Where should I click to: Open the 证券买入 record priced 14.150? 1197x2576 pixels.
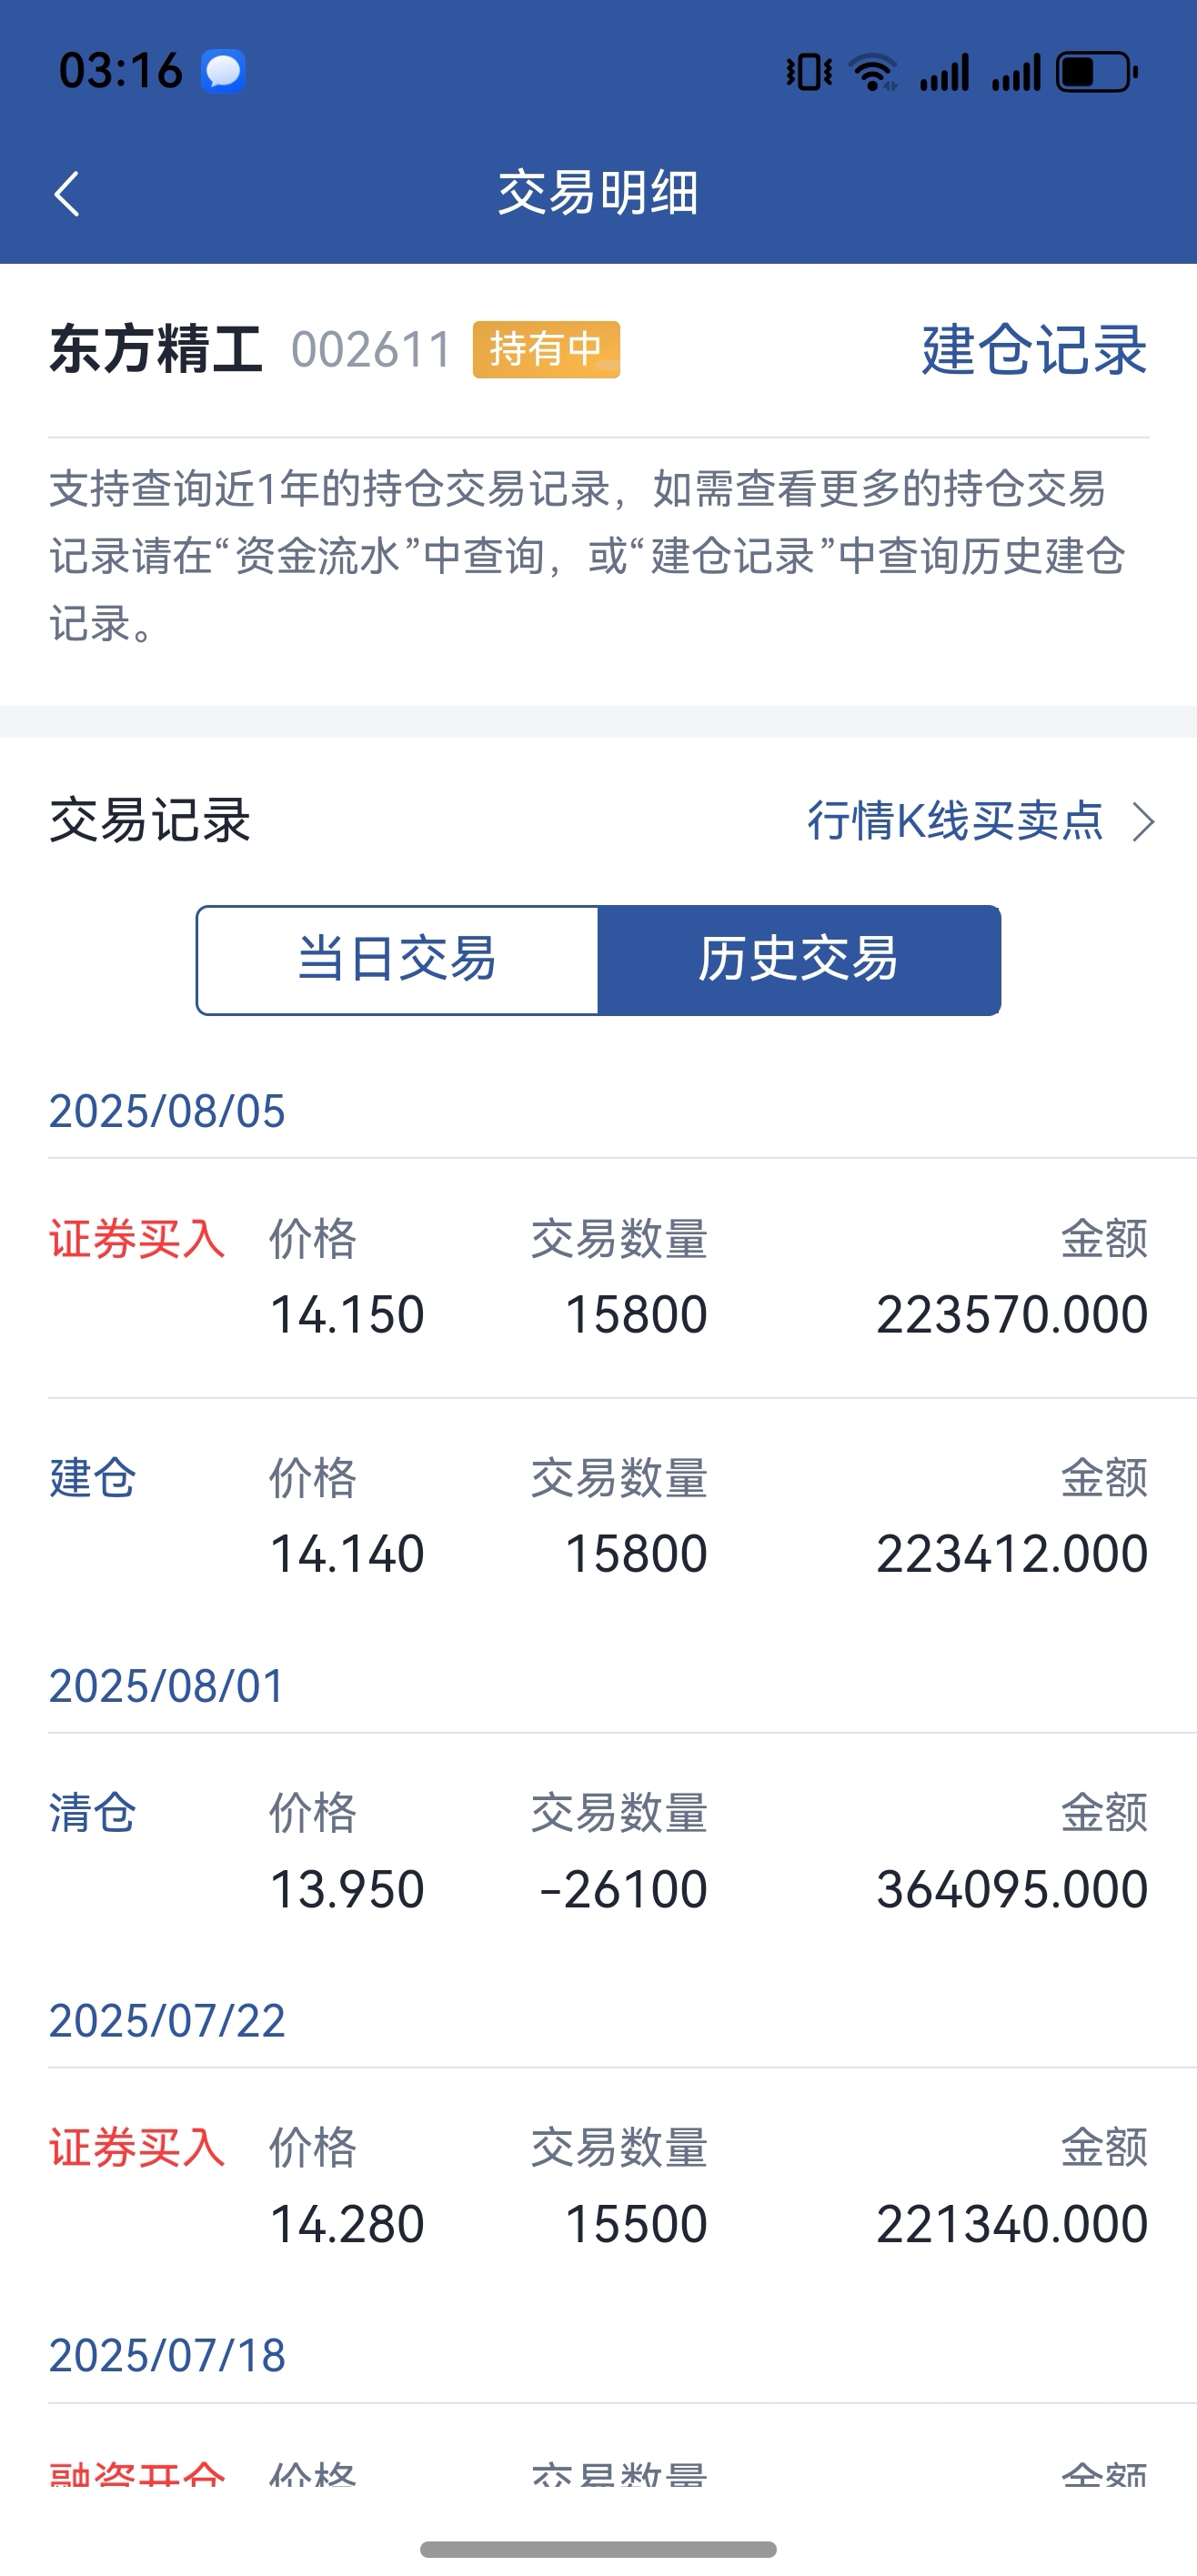(598, 1278)
